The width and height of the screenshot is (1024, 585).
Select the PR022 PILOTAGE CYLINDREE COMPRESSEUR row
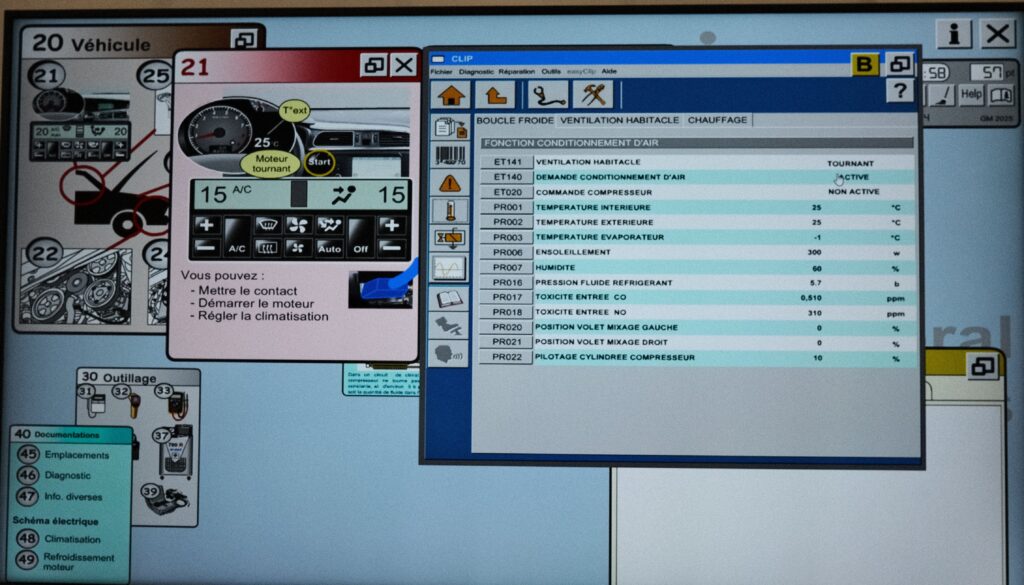pyautogui.click(x=696, y=358)
